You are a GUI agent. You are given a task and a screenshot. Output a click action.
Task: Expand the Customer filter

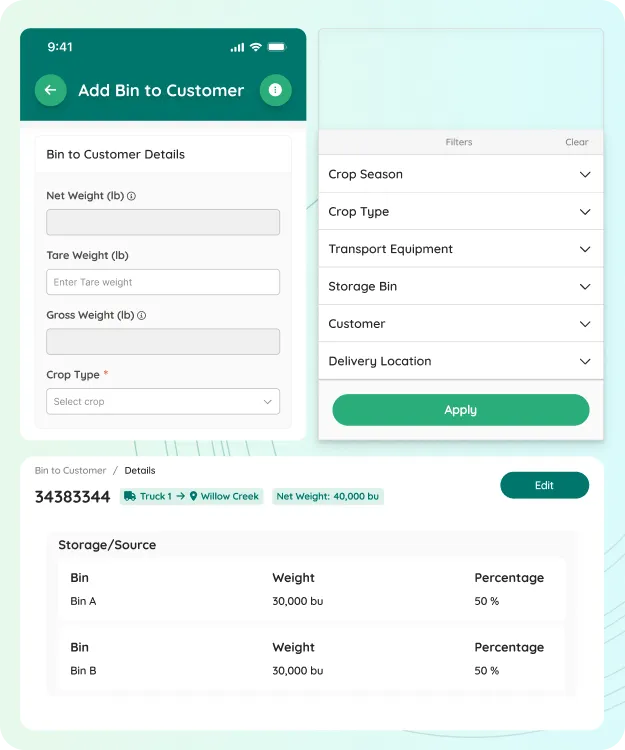click(585, 324)
